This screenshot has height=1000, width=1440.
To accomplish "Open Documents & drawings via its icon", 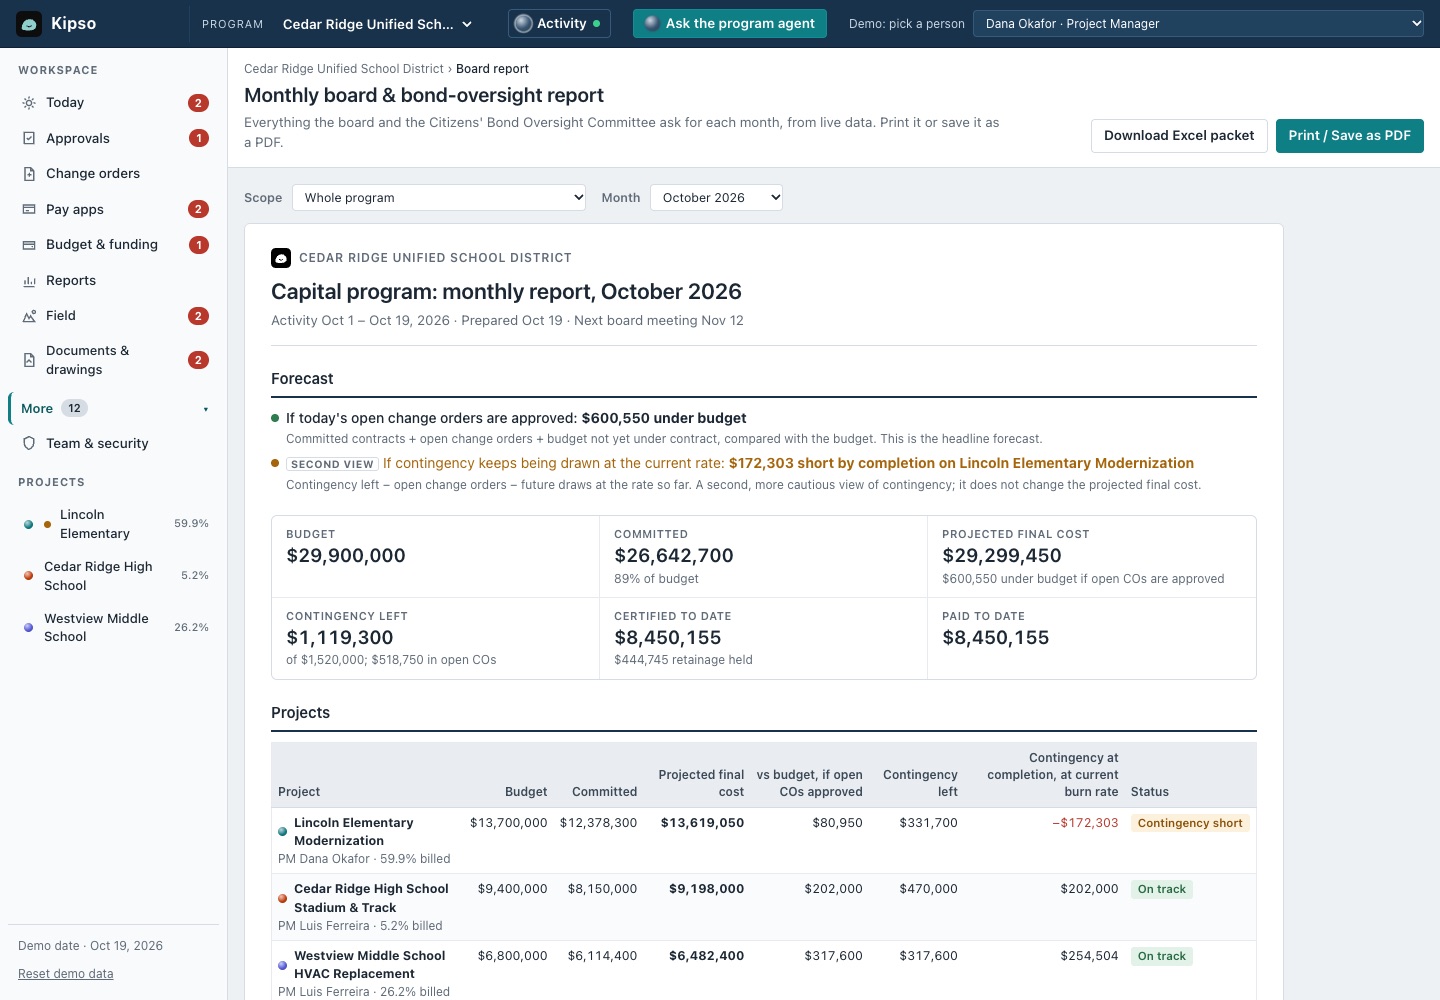I will 29,360.
